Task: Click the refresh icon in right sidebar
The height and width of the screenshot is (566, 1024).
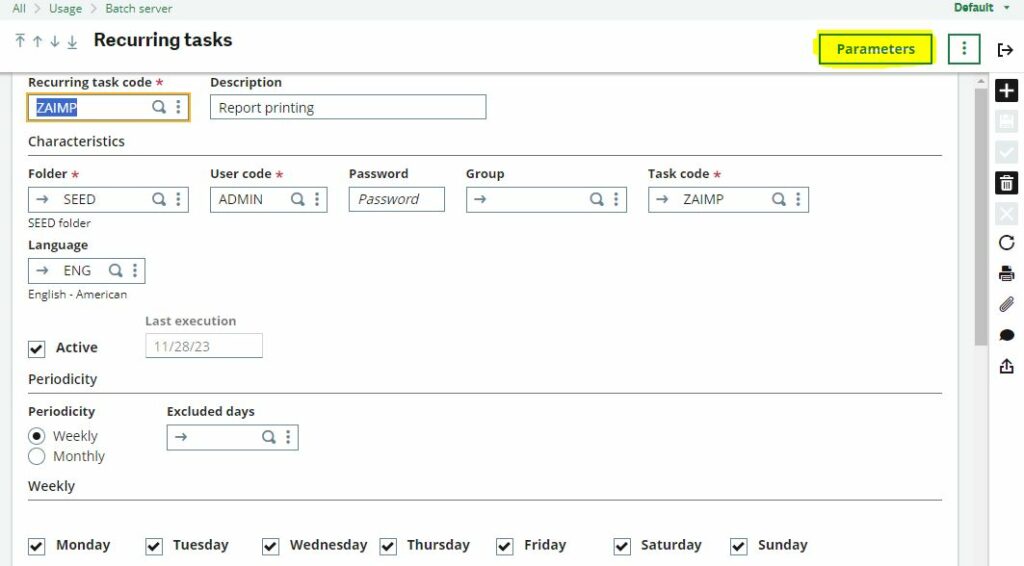Action: tap(1006, 243)
